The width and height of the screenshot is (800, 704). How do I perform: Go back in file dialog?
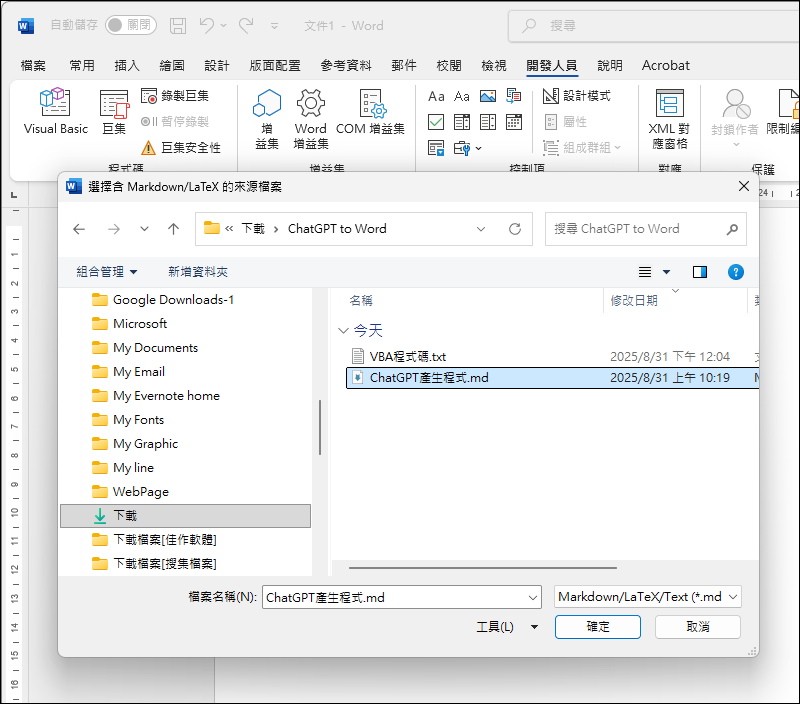[x=79, y=229]
